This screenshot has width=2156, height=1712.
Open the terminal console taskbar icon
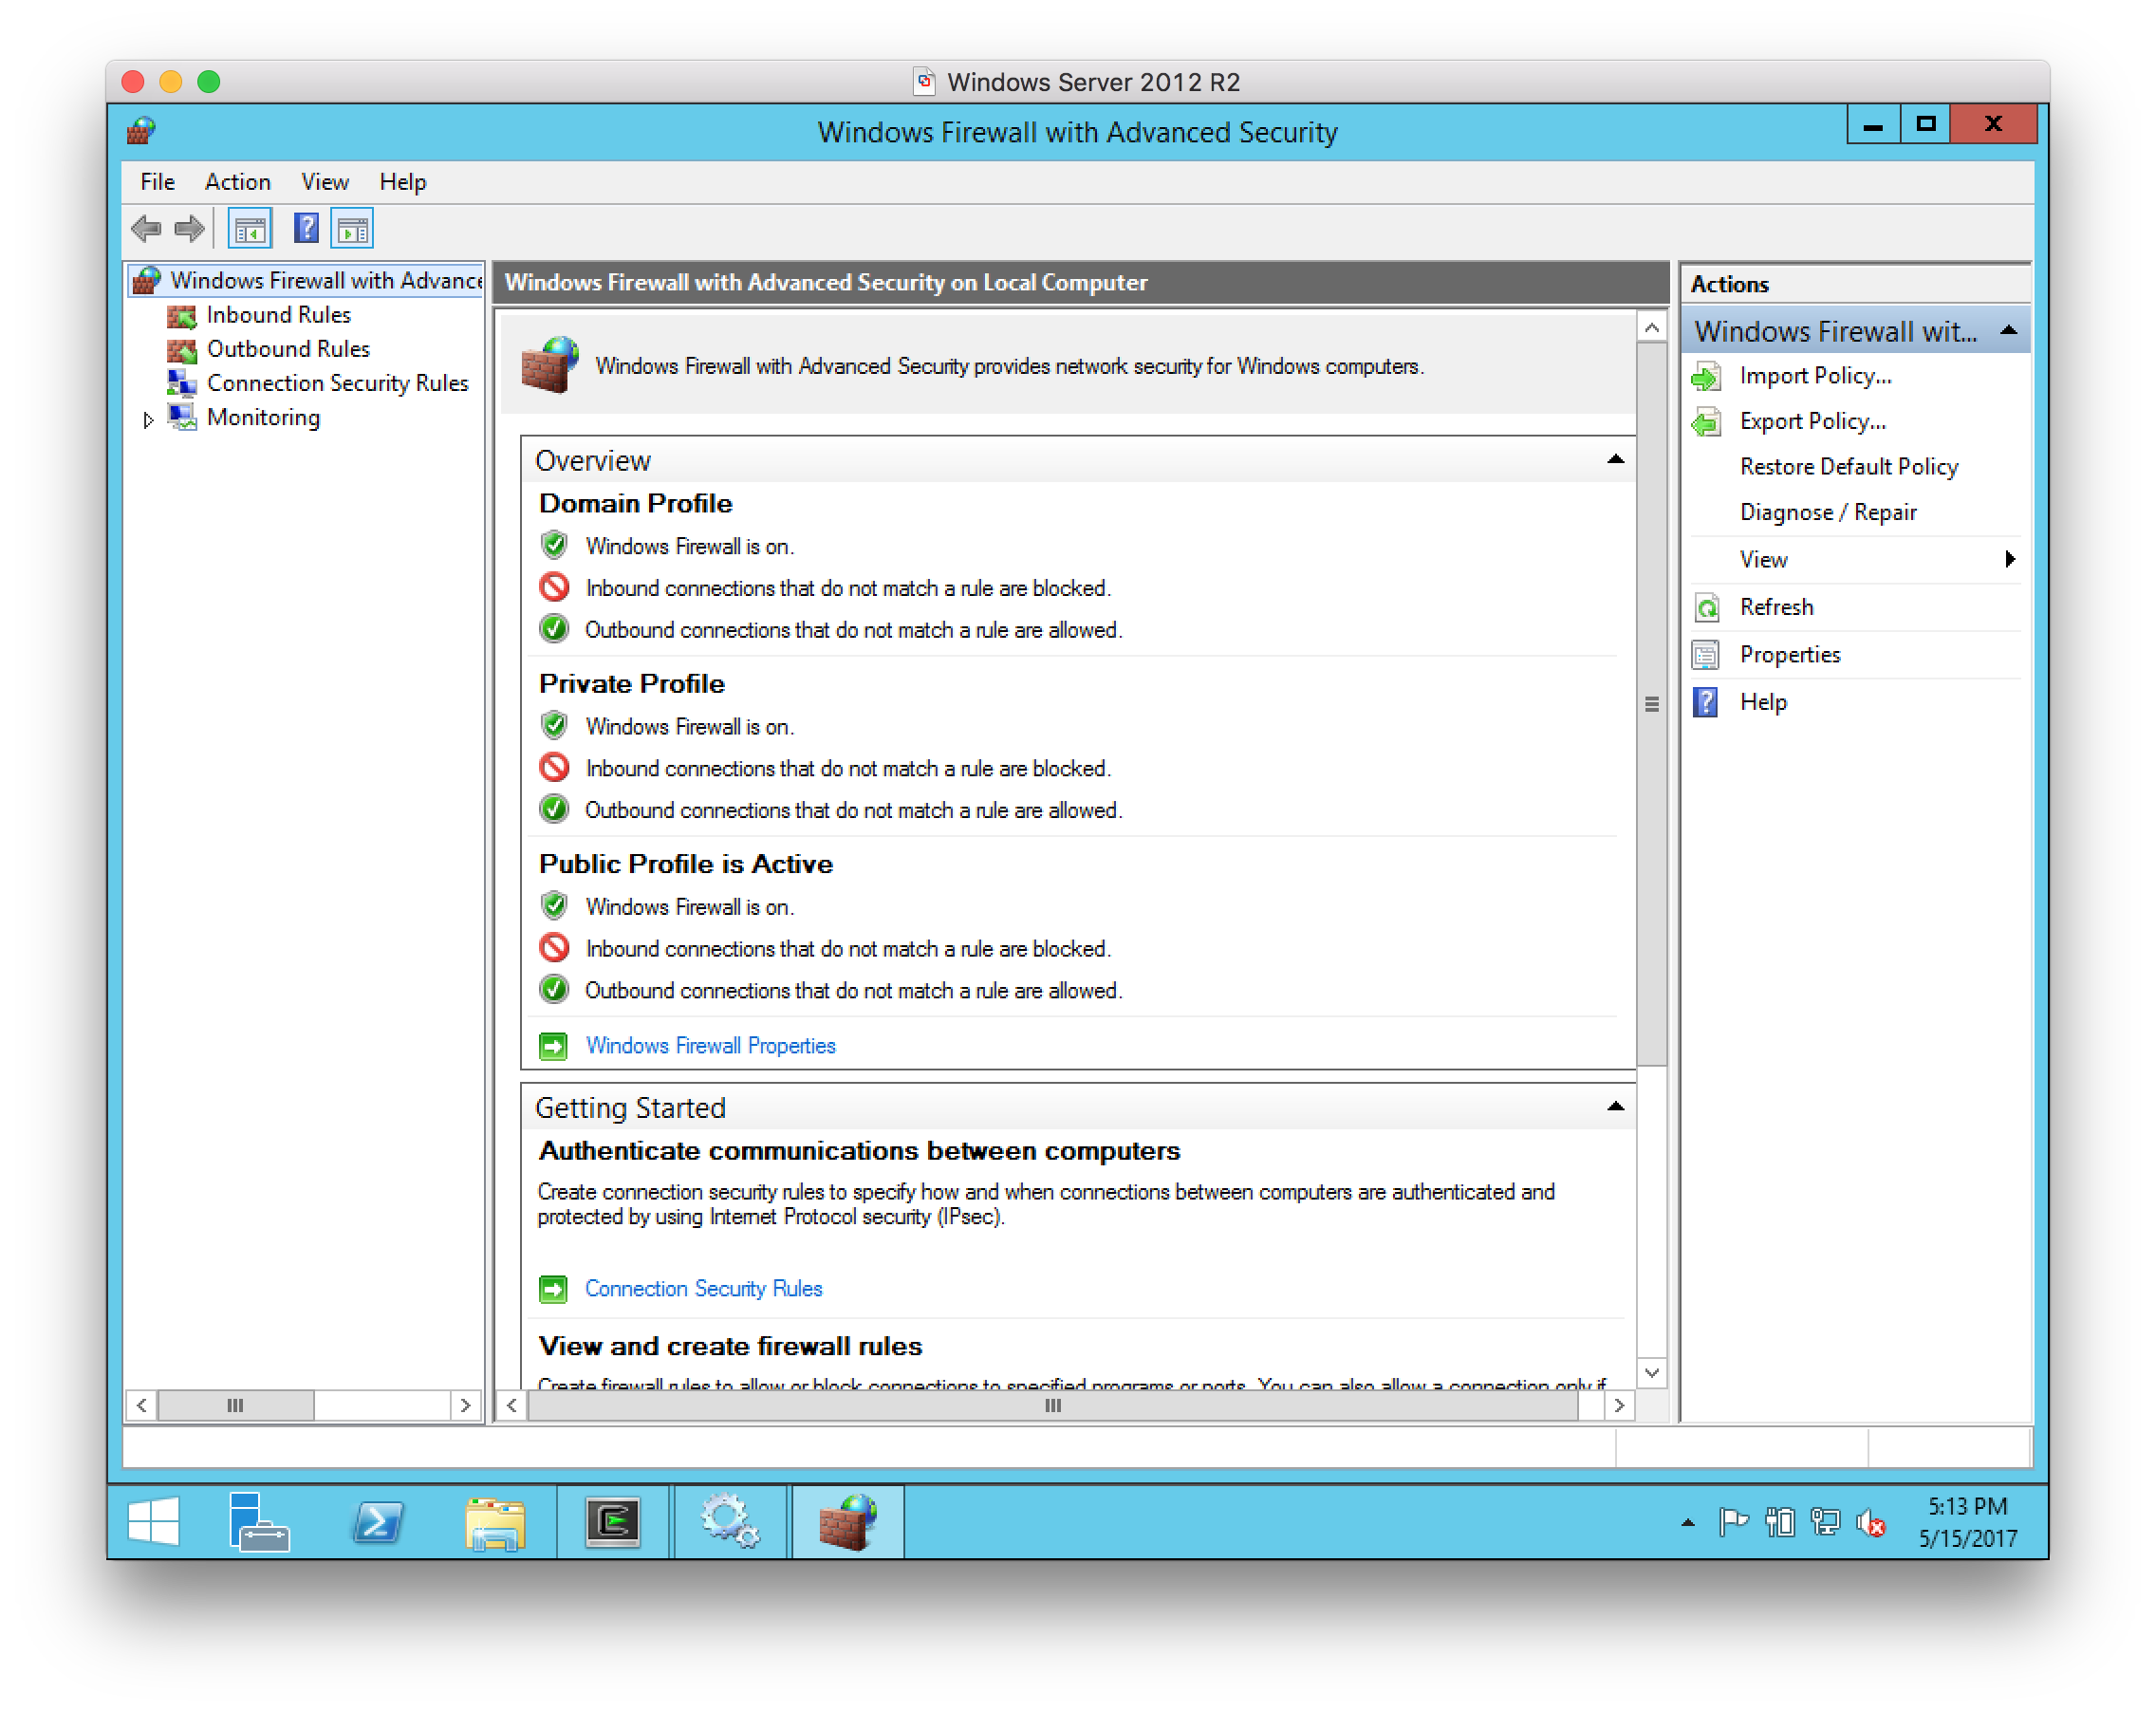point(613,1521)
